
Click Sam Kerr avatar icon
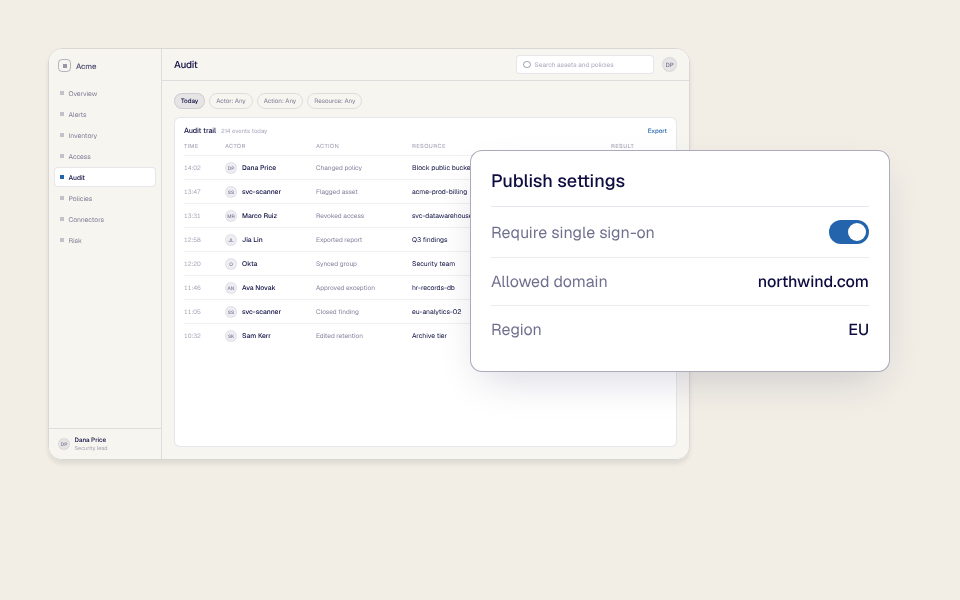pyautogui.click(x=231, y=336)
